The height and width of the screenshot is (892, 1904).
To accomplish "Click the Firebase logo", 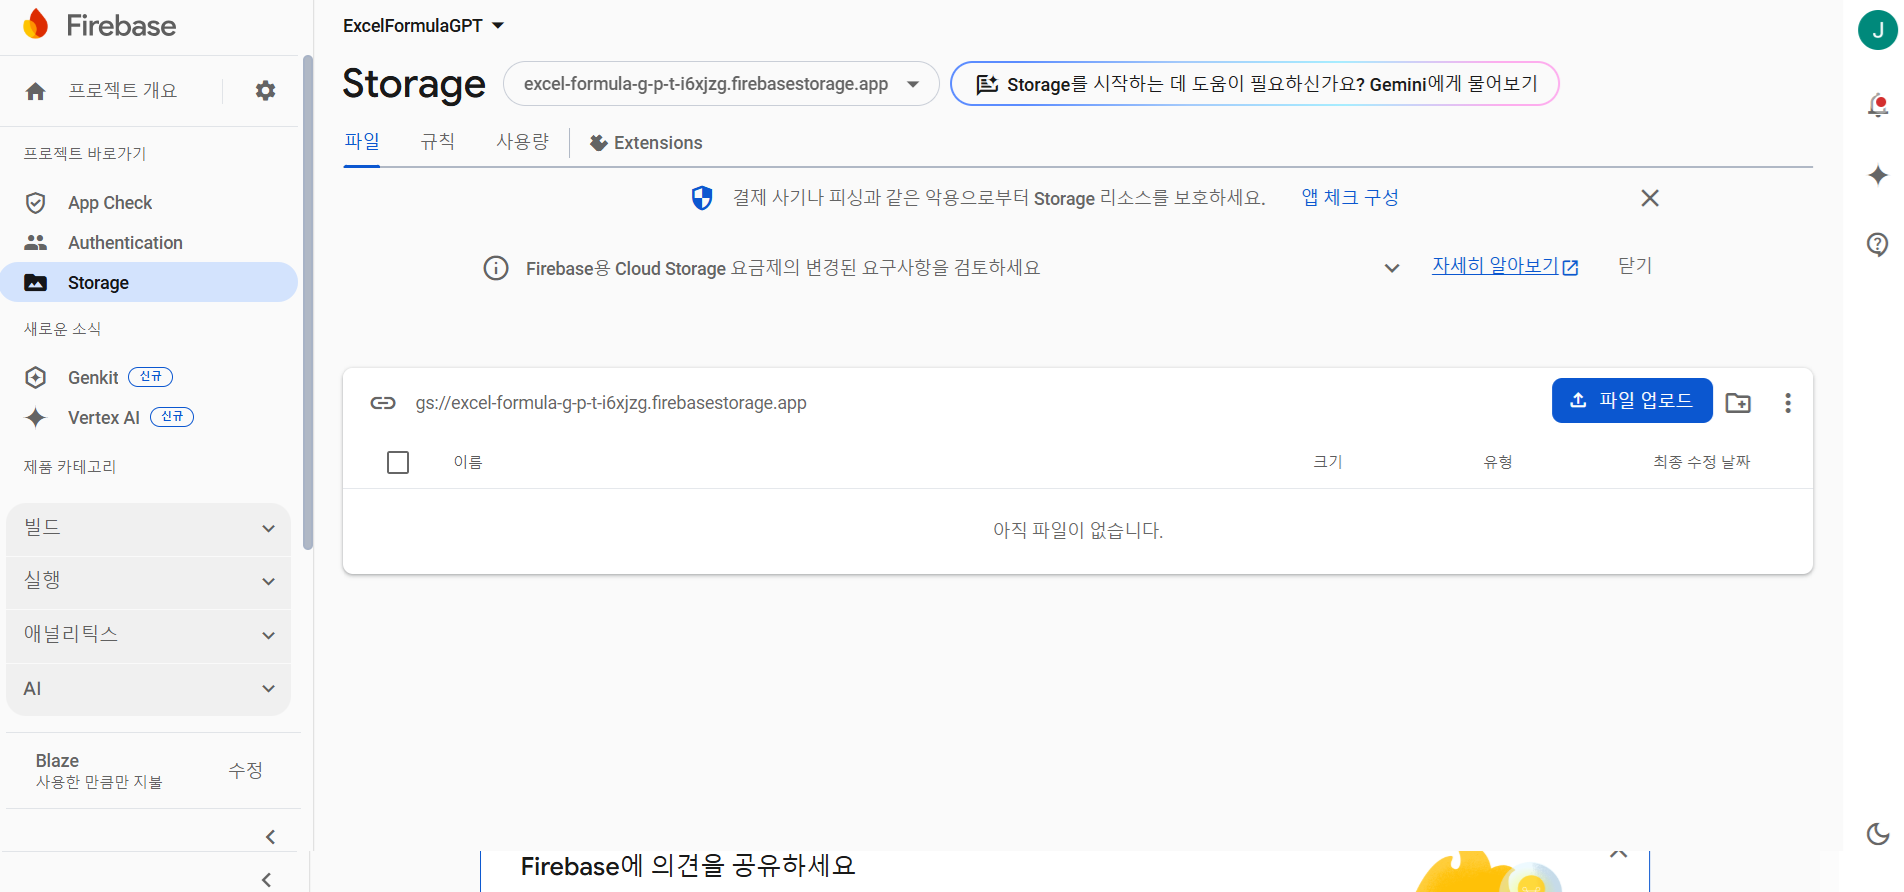I will click(99, 25).
